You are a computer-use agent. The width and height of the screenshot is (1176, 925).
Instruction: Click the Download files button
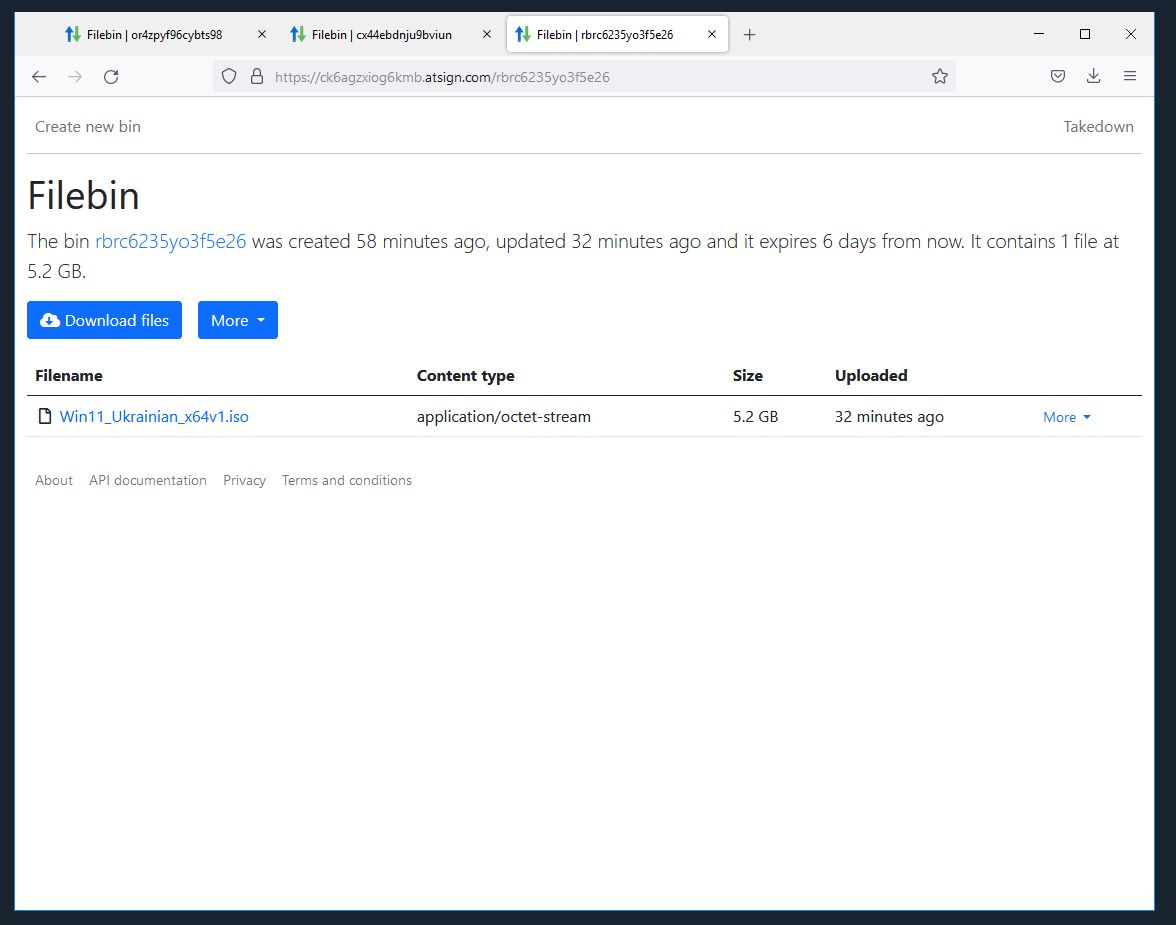104,320
